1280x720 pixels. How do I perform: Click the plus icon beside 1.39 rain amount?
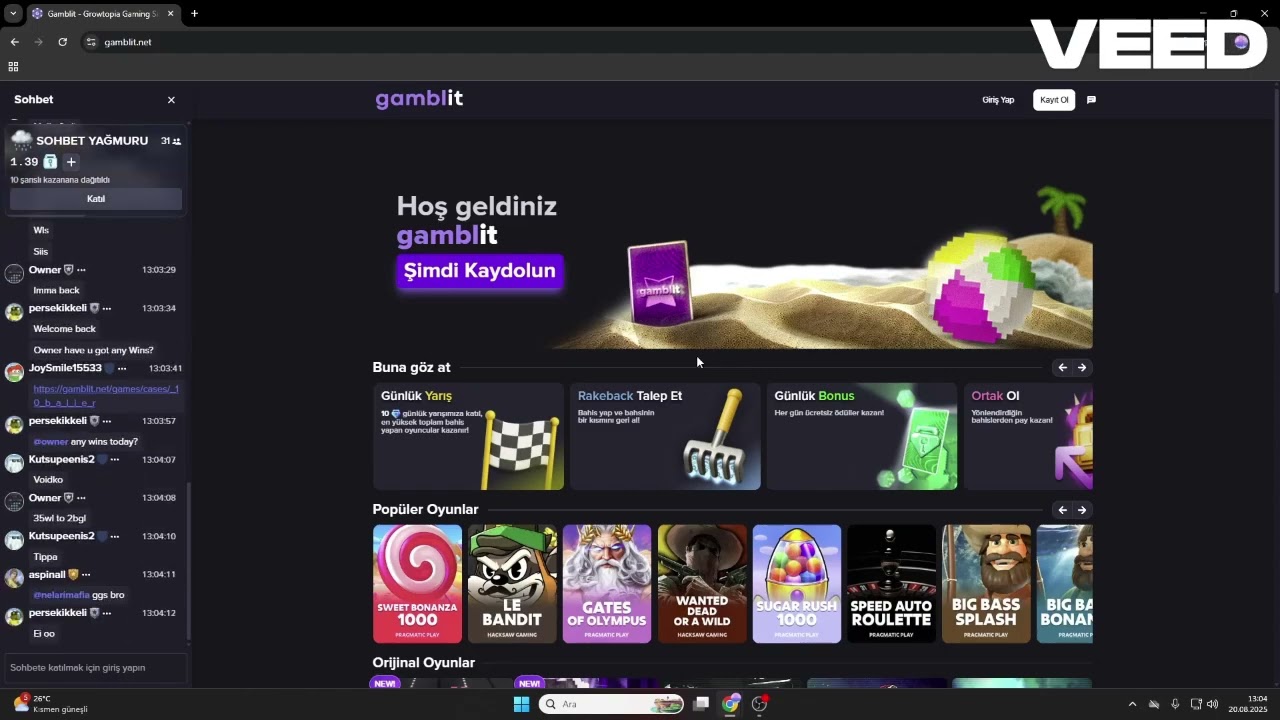pos(71,162)
